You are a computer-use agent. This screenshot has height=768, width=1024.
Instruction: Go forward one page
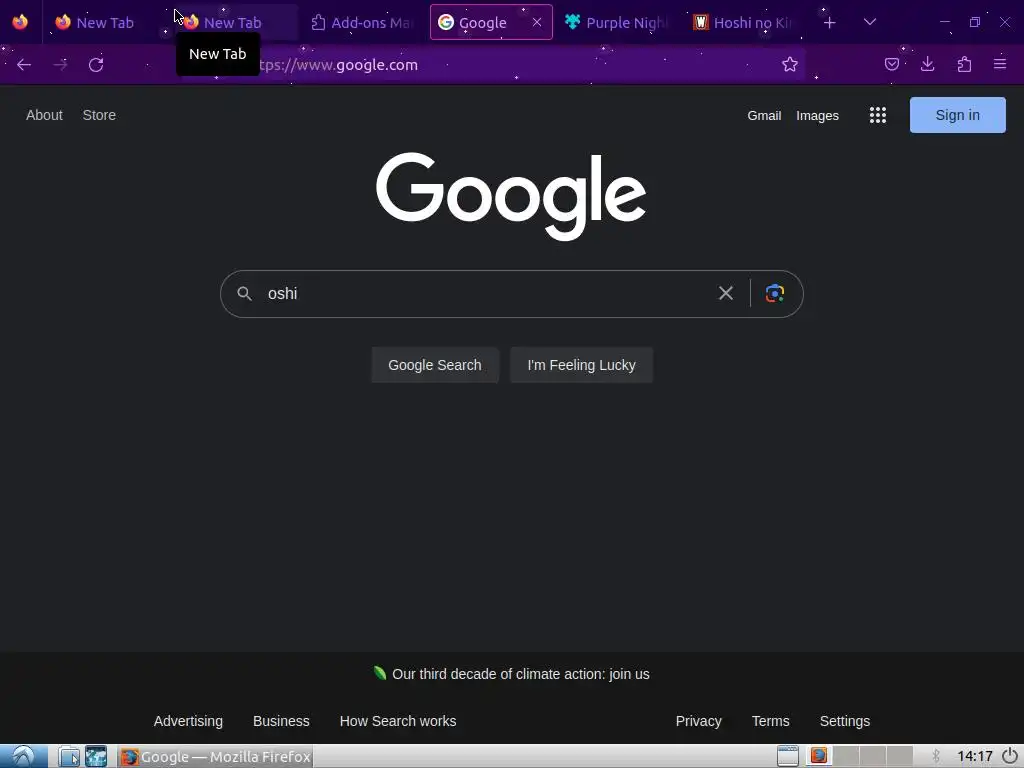[60, 65]
